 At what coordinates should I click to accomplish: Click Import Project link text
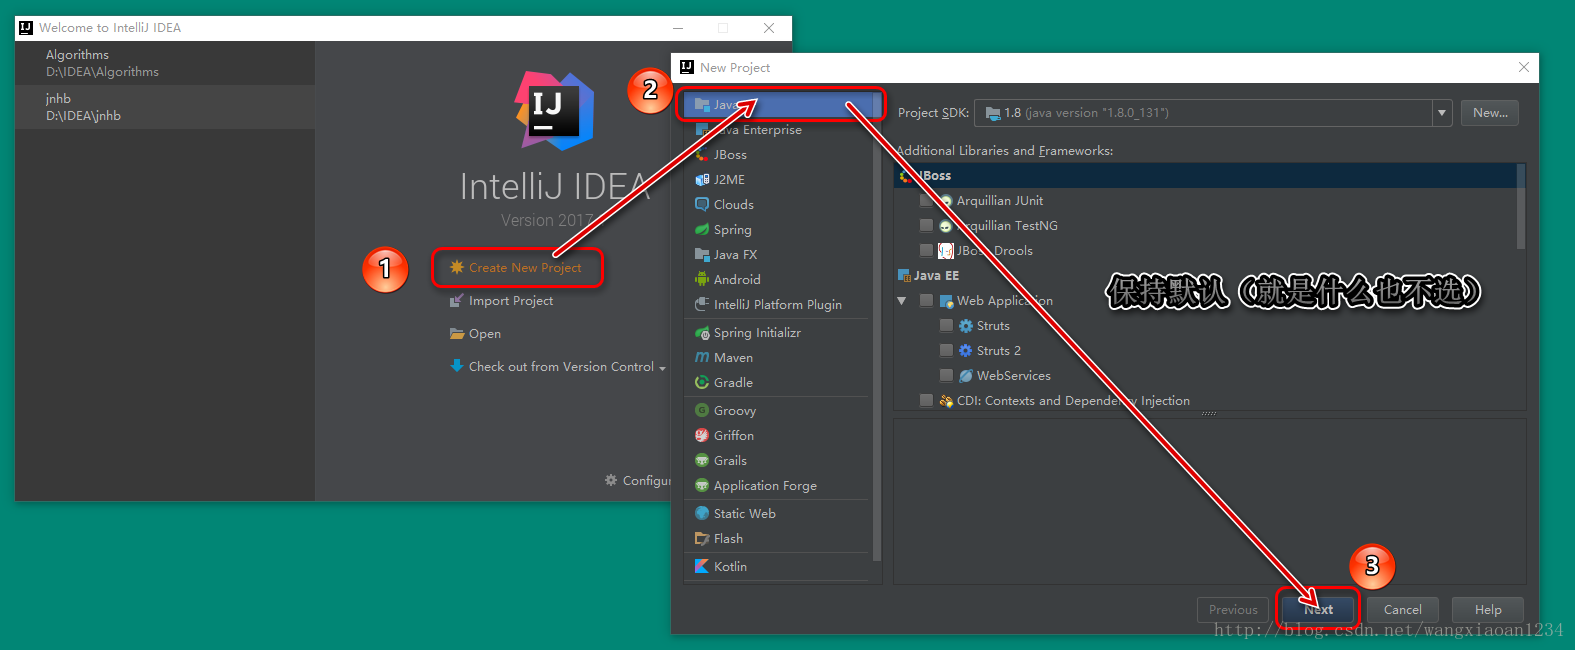tap(511, 301)
